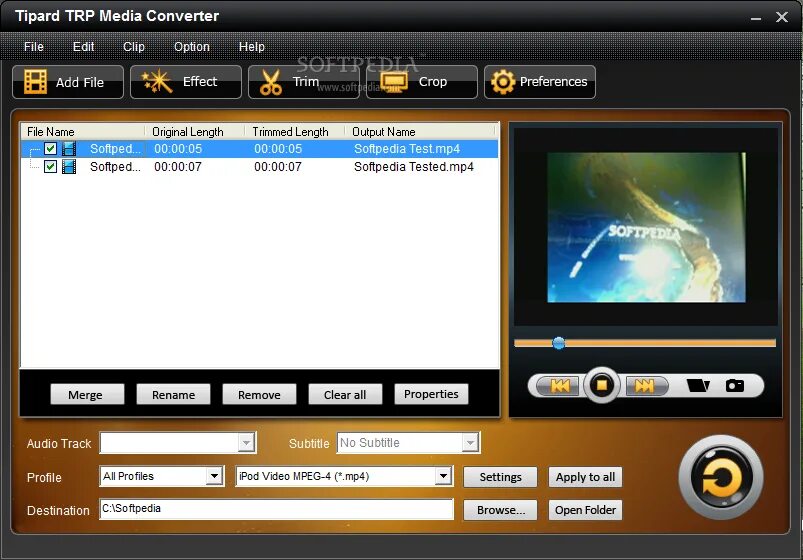Open snapshot folder icon in player
The height and width of the screenshot is (560, 803).
click(698, 385)
